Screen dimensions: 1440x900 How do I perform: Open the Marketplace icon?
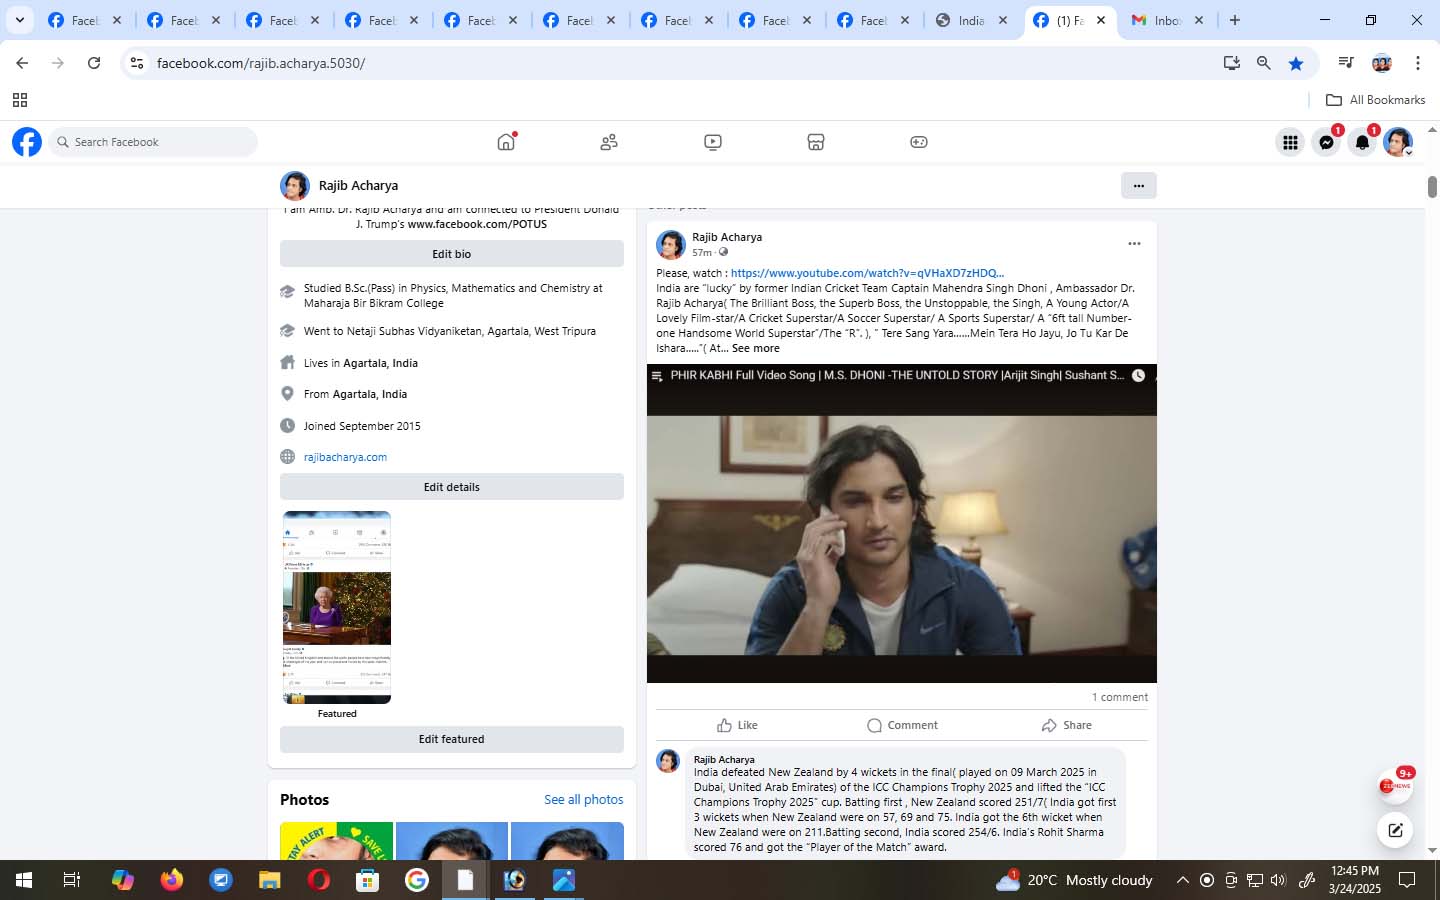[816, 142]
